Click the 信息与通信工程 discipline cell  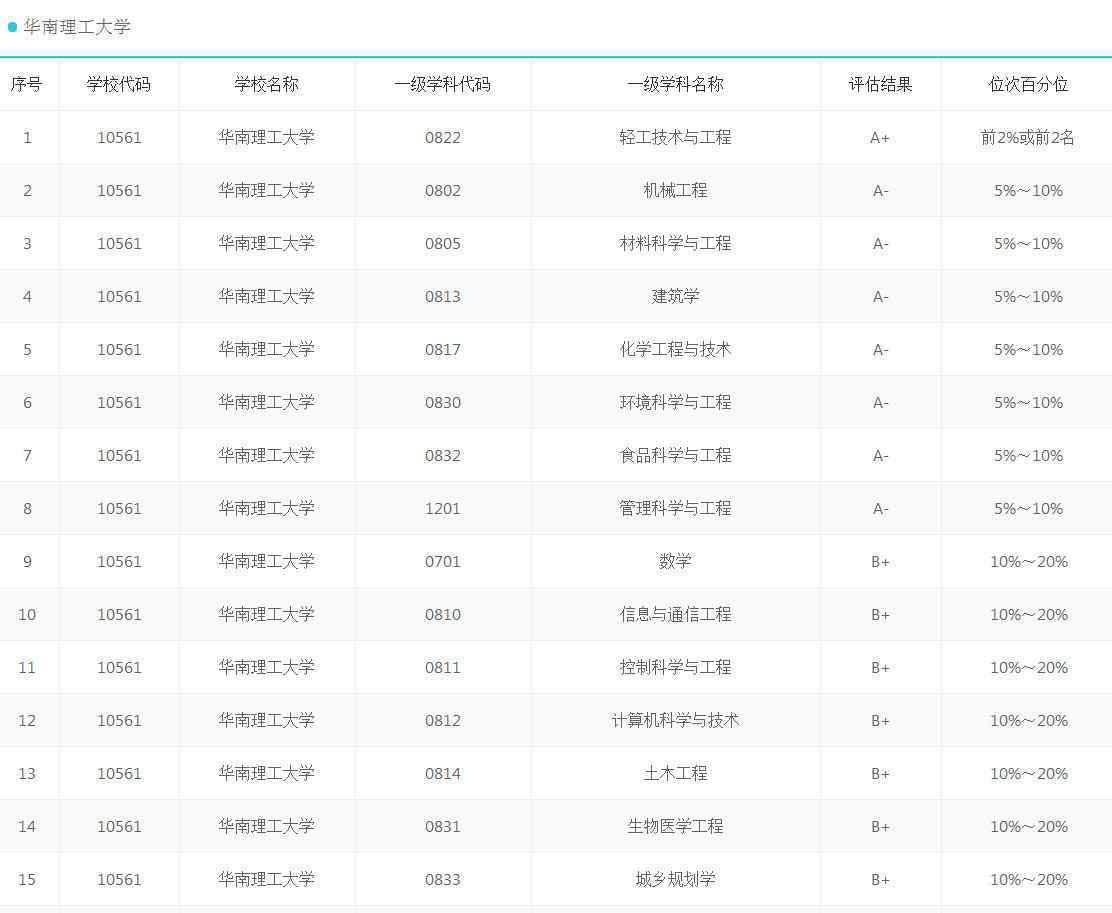(x=675, y=614)
